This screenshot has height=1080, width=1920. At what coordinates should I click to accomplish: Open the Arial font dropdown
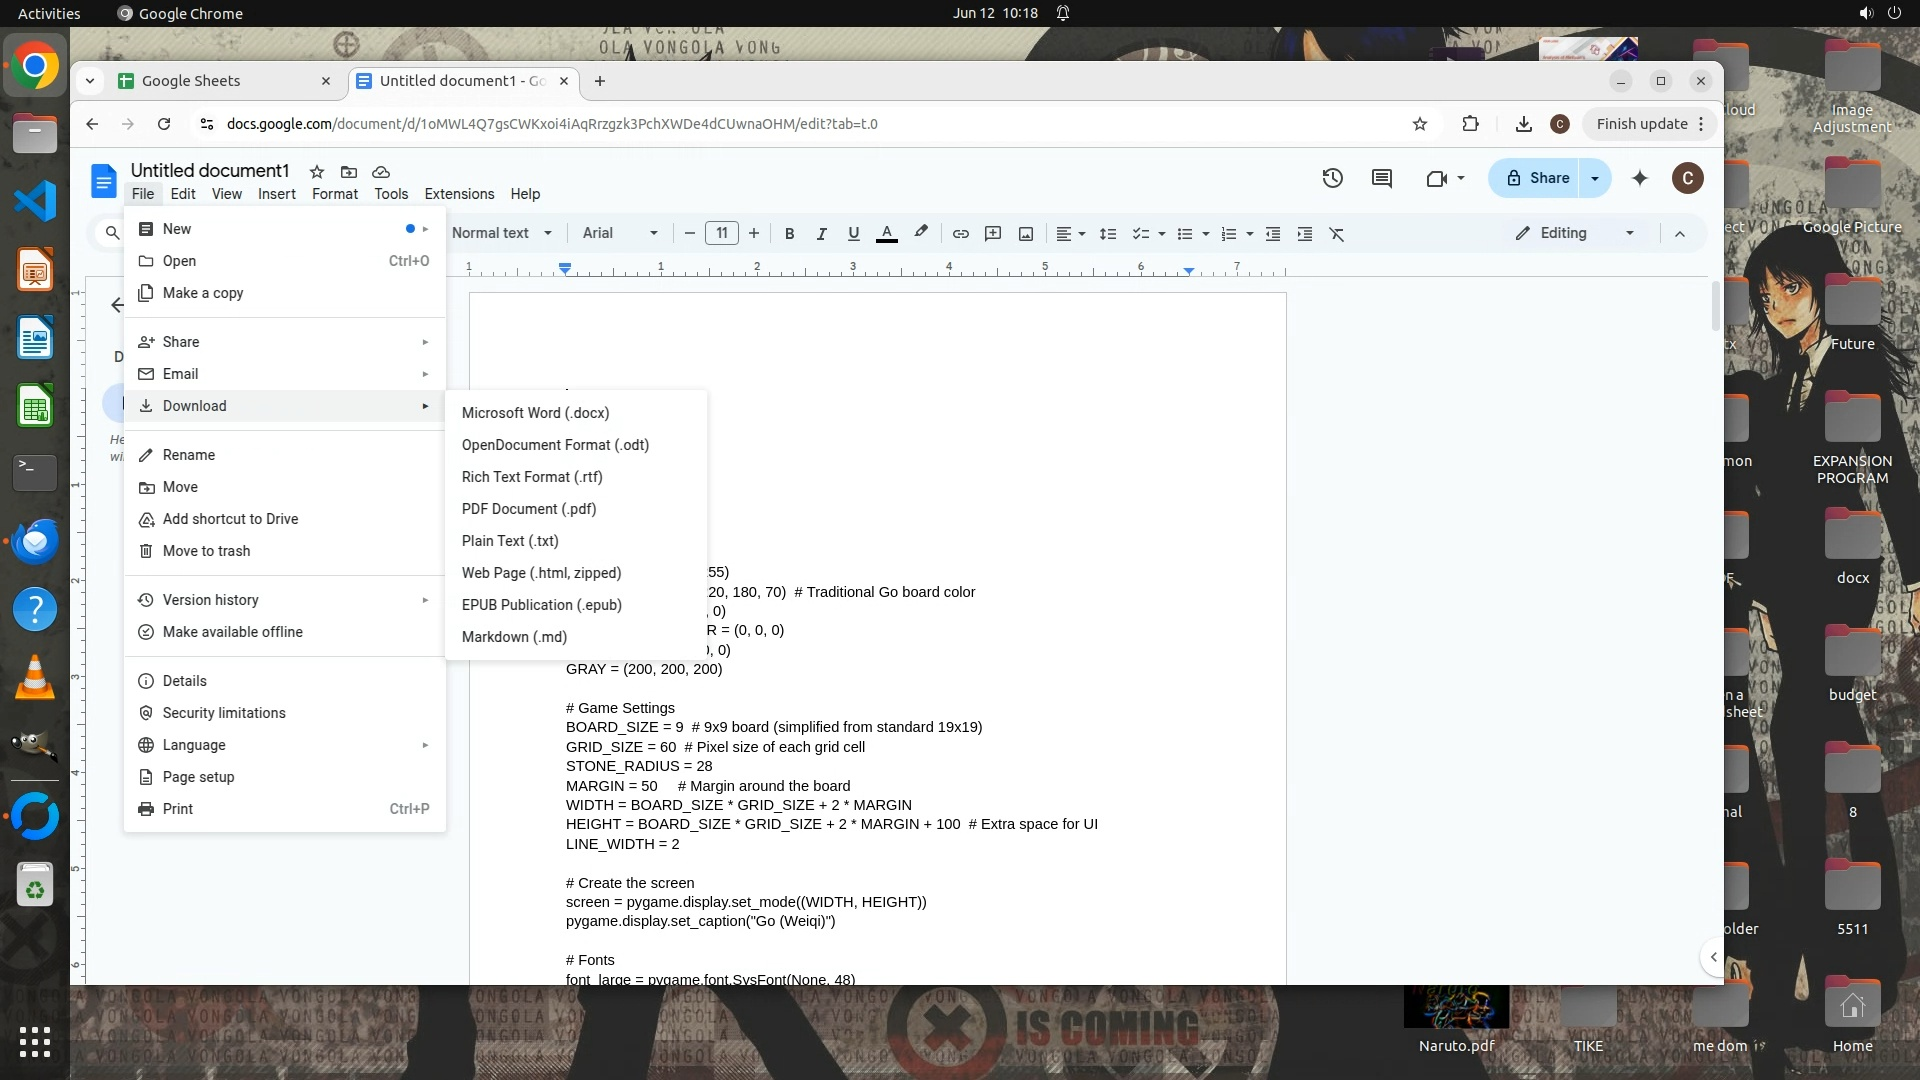click(620, 233)
